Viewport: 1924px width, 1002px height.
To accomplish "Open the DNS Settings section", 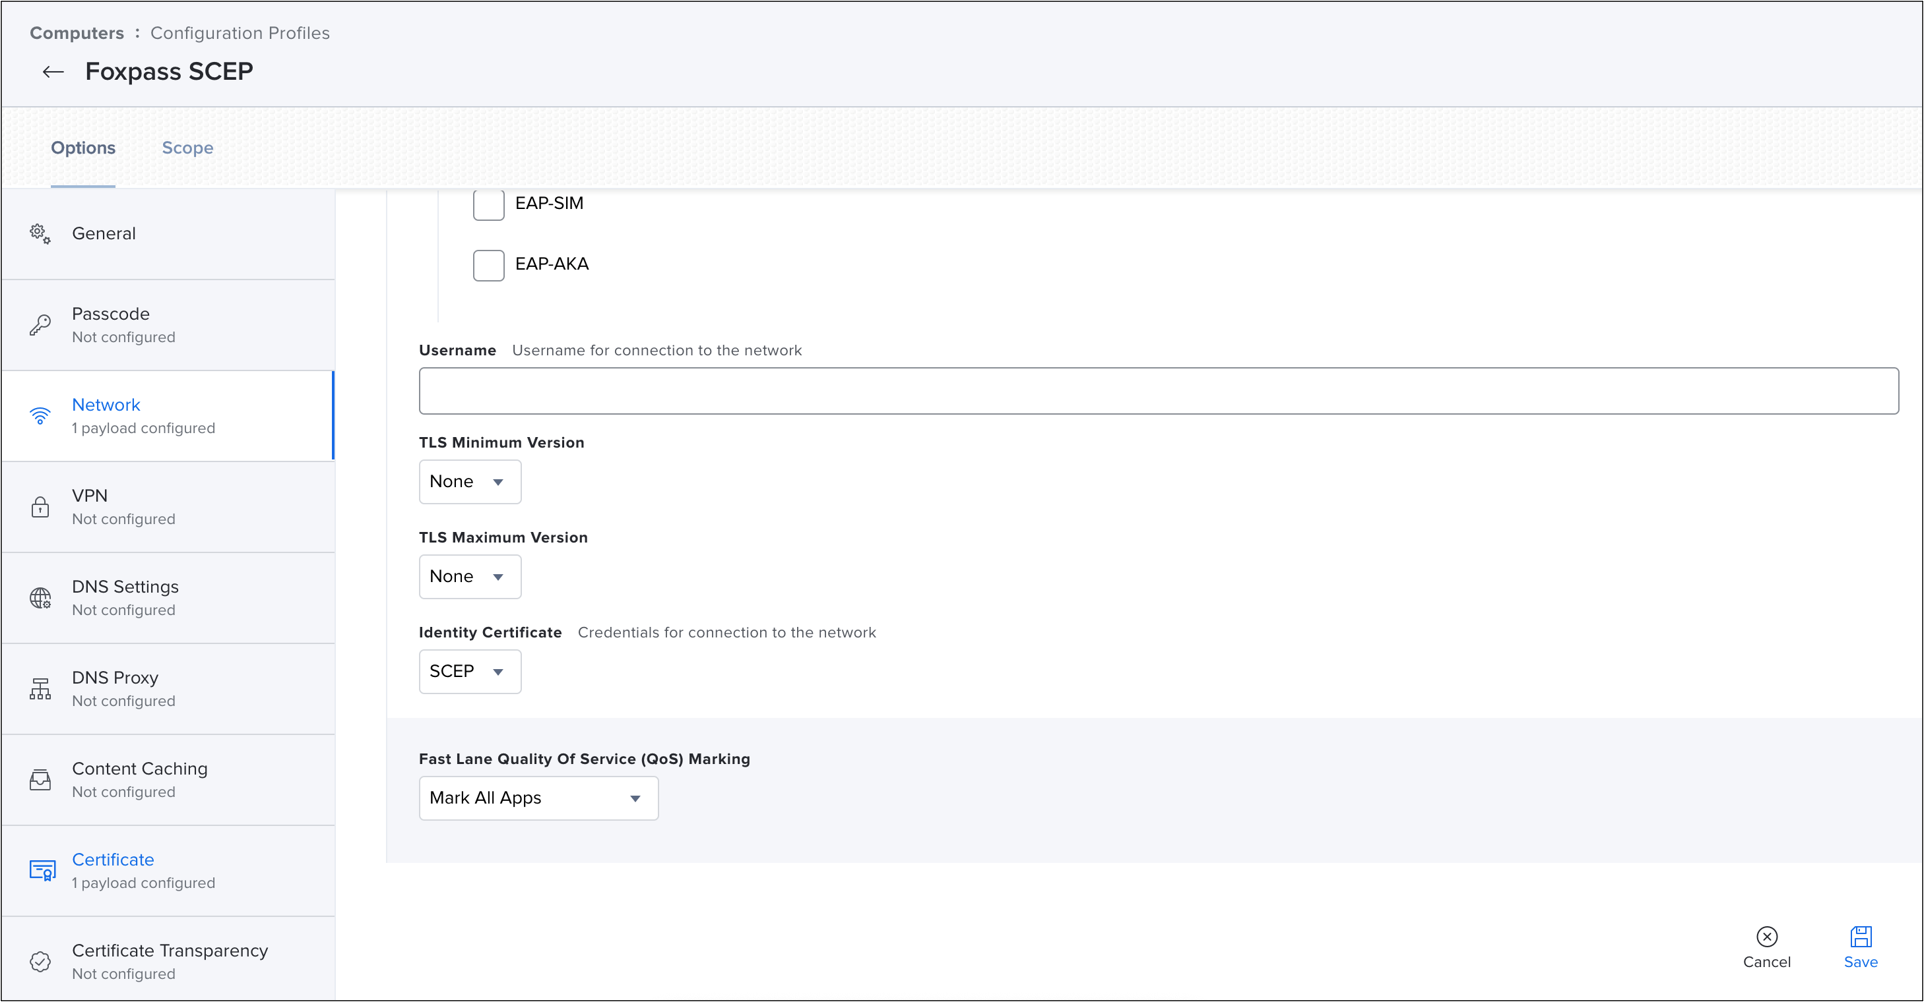I will [x=168, y=598].
